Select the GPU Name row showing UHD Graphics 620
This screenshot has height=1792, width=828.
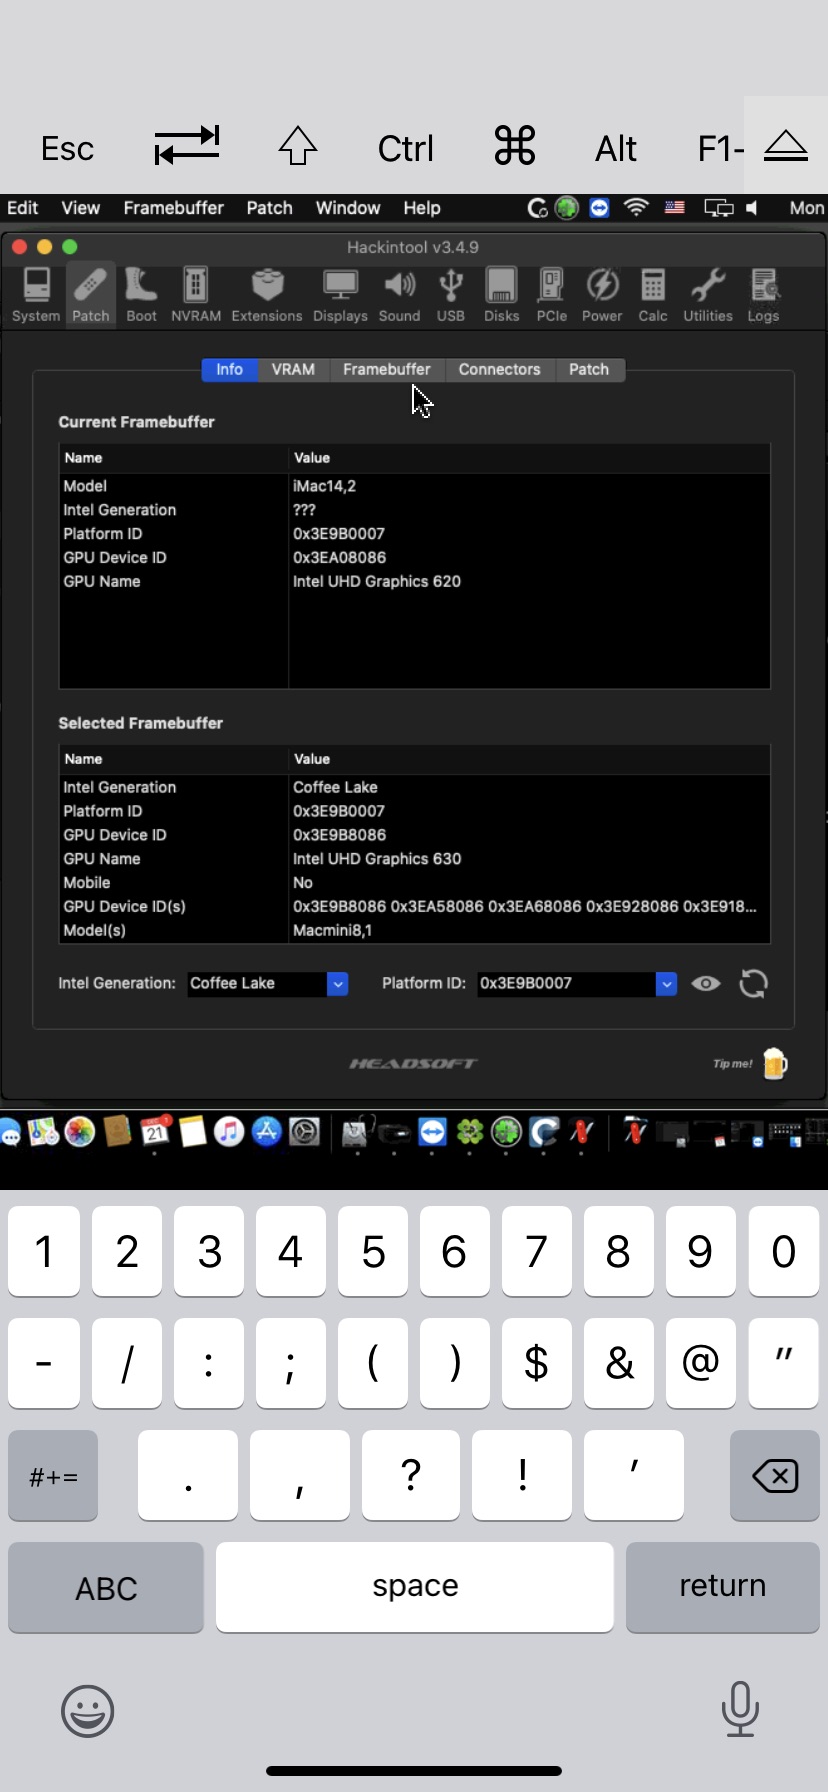click(414, 582)
